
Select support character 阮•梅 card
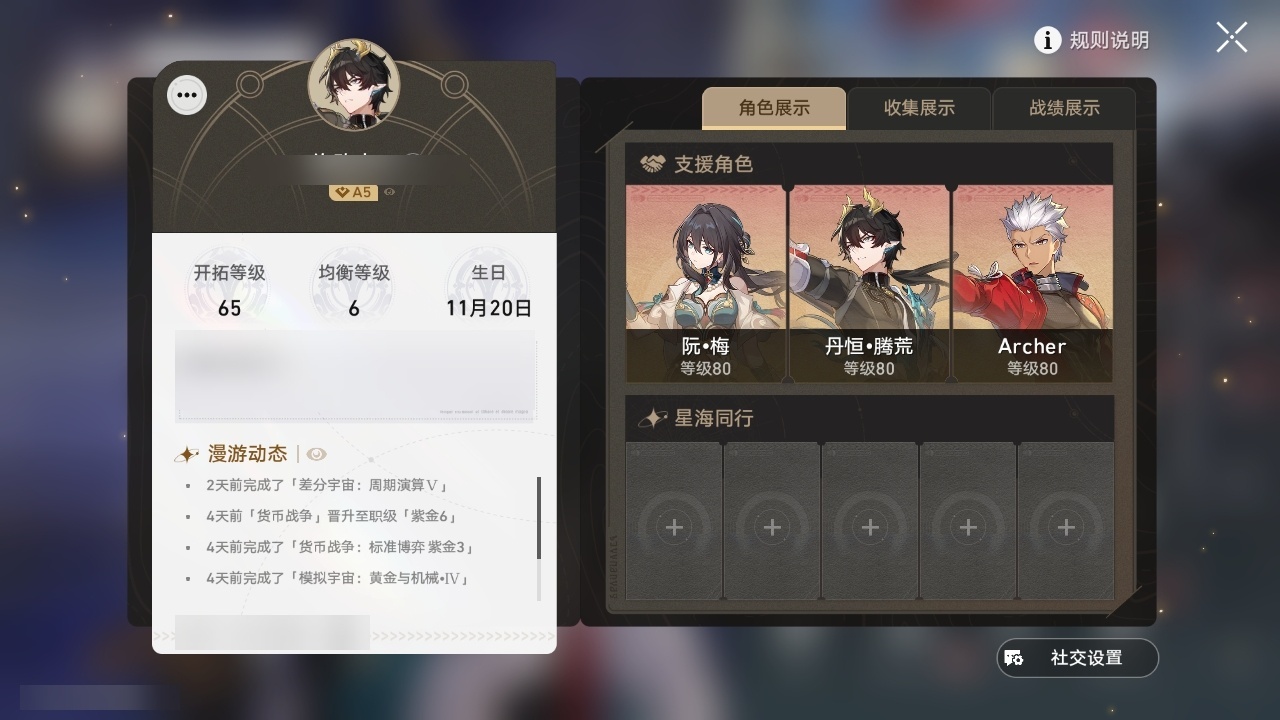[x=706, y=283]
